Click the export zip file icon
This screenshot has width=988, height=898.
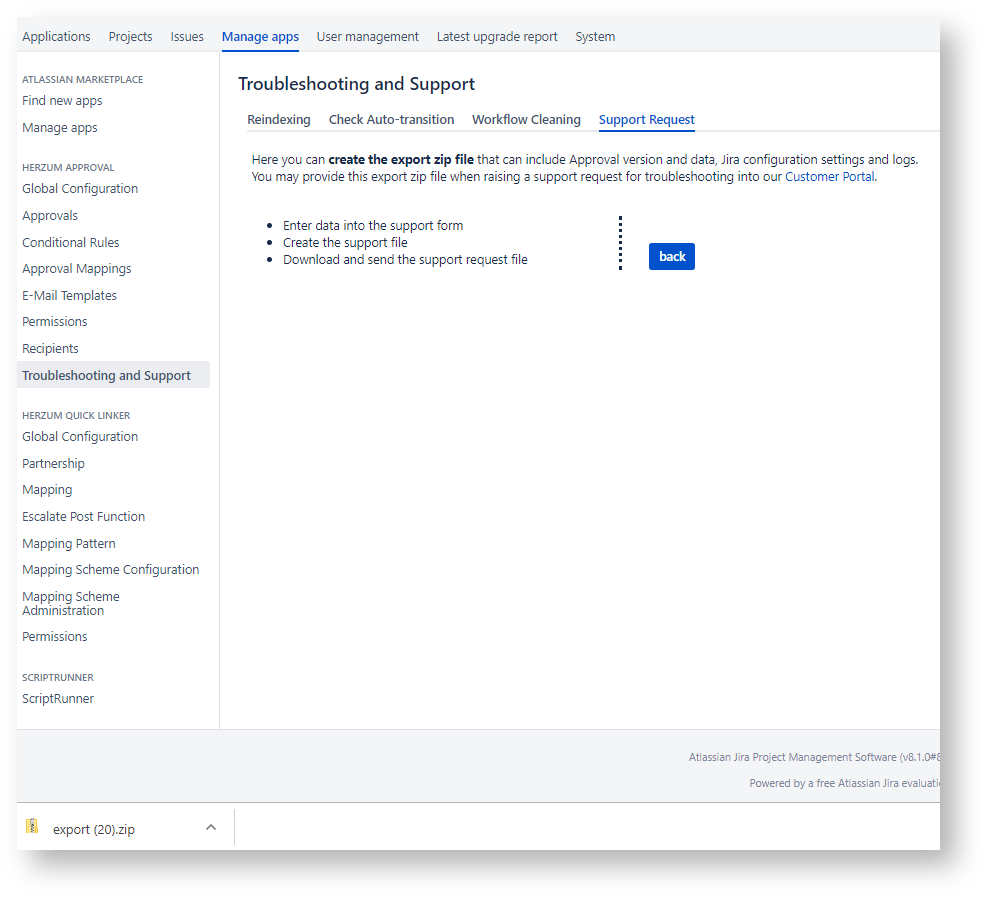point(33,827)
